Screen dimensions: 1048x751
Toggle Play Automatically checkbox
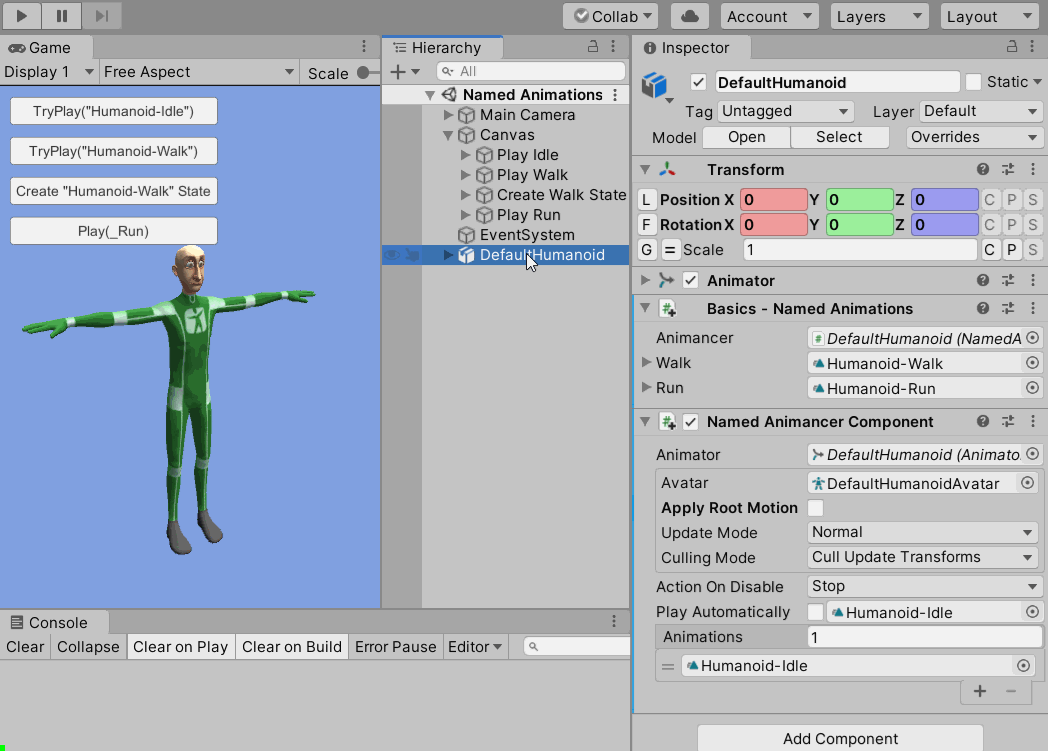(816, 612)
